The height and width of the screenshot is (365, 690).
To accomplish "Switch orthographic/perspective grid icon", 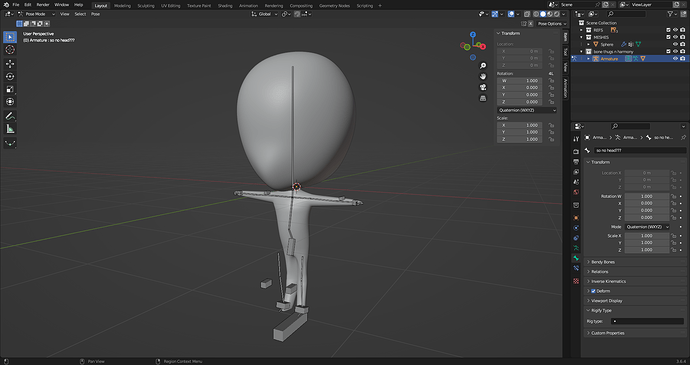I will pyautogui.click(x=483, y=98).
